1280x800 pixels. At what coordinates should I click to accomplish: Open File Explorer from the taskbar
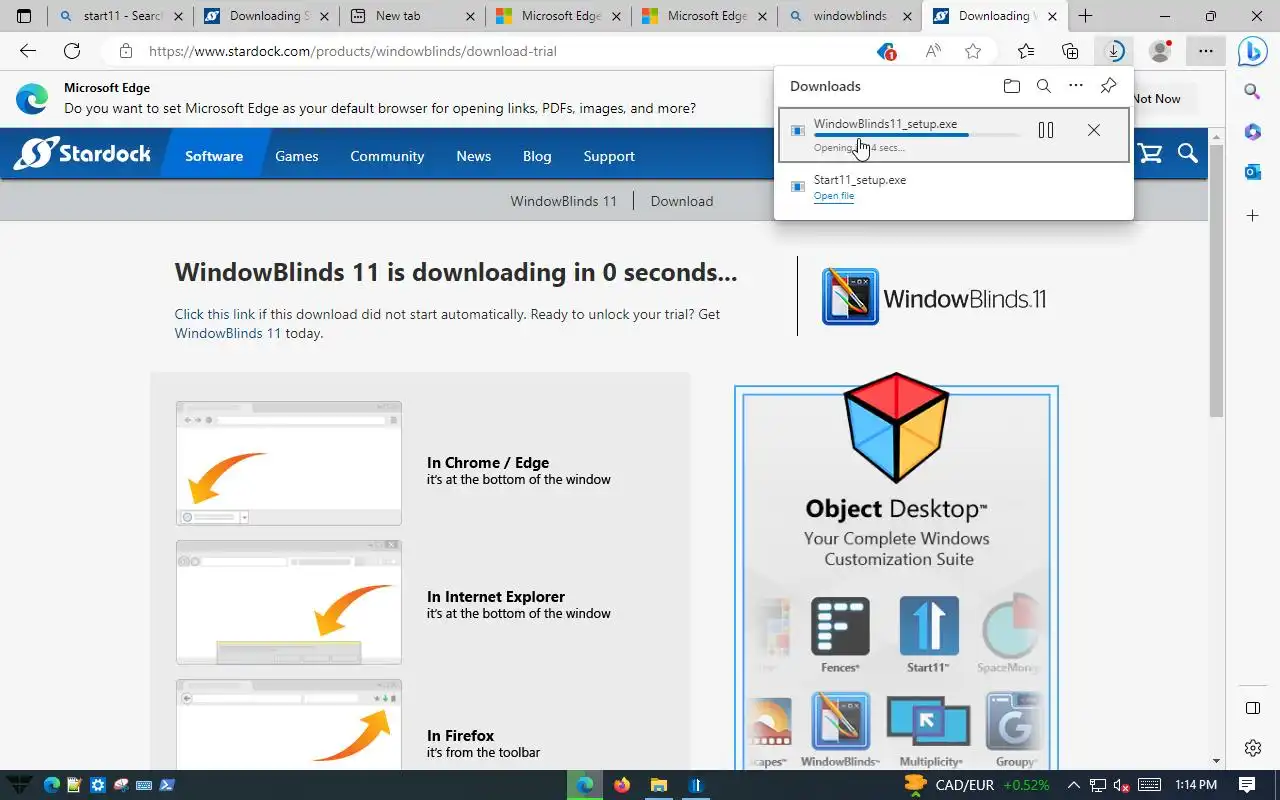658,785
